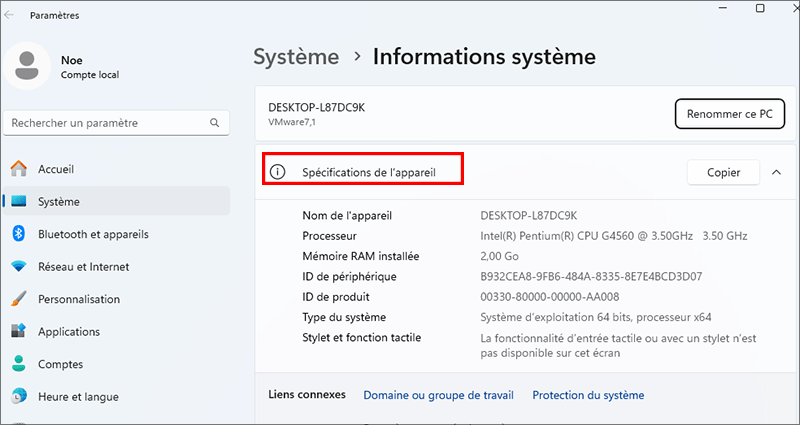Click the Paramètres window title

(55, 16)
